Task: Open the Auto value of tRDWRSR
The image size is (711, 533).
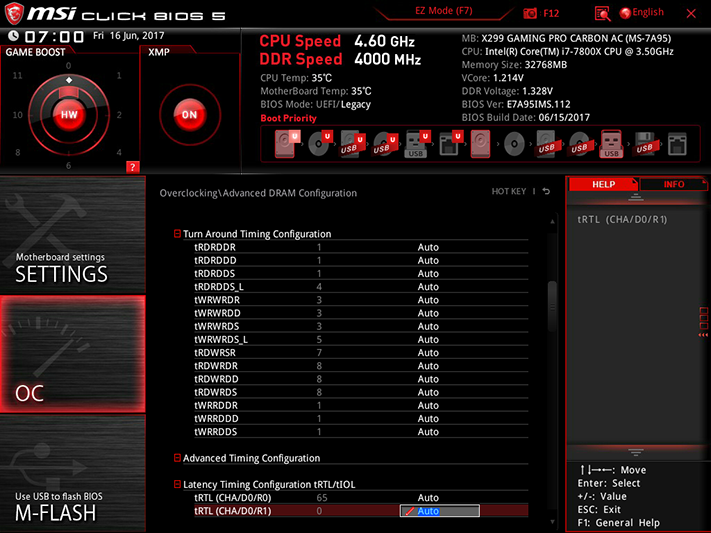Action: pos(428,352)
